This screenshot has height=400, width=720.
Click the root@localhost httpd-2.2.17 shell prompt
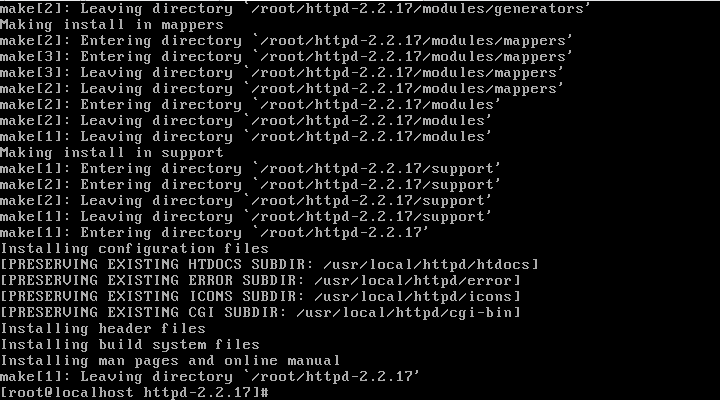pyautogui.click(x=134, y=393)
